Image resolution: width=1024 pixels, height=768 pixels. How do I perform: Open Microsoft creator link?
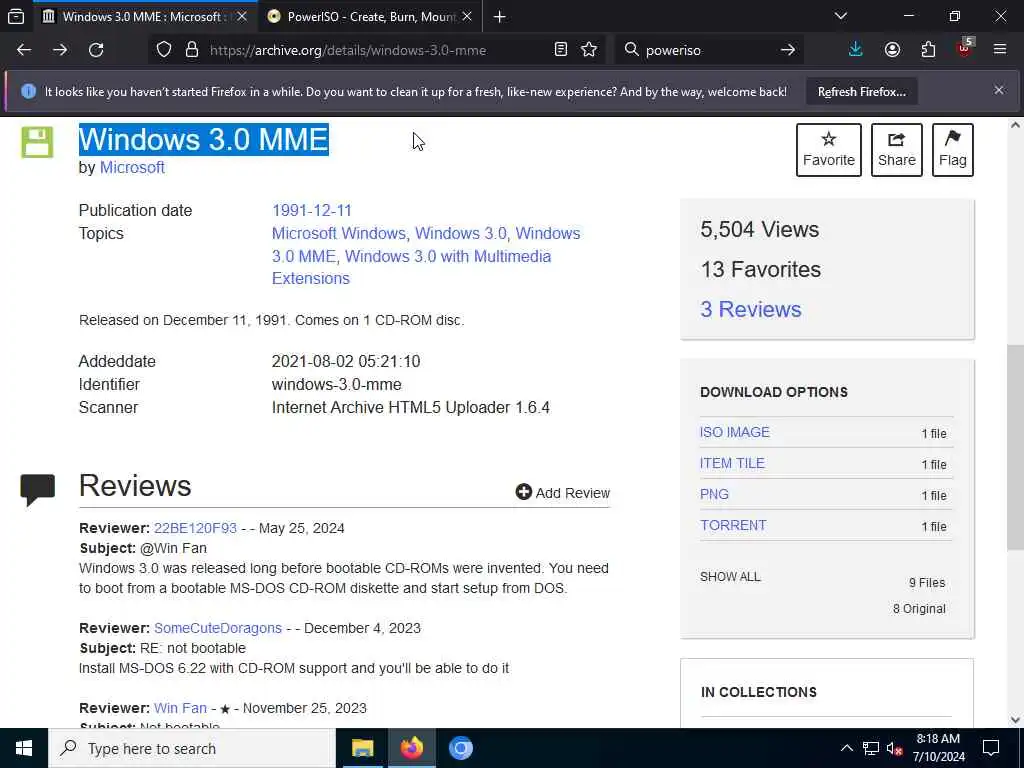point(132,167)
